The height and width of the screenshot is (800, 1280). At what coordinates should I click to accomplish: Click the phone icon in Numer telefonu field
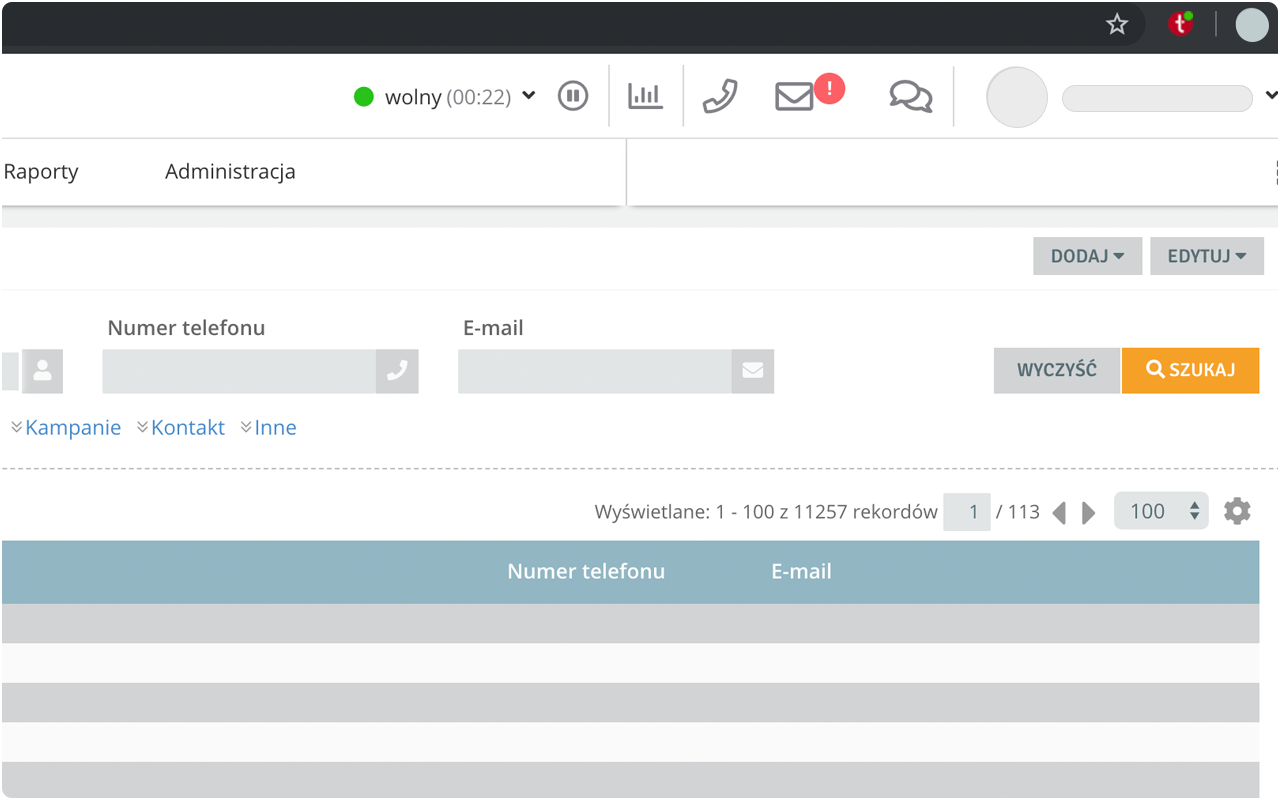397,371
